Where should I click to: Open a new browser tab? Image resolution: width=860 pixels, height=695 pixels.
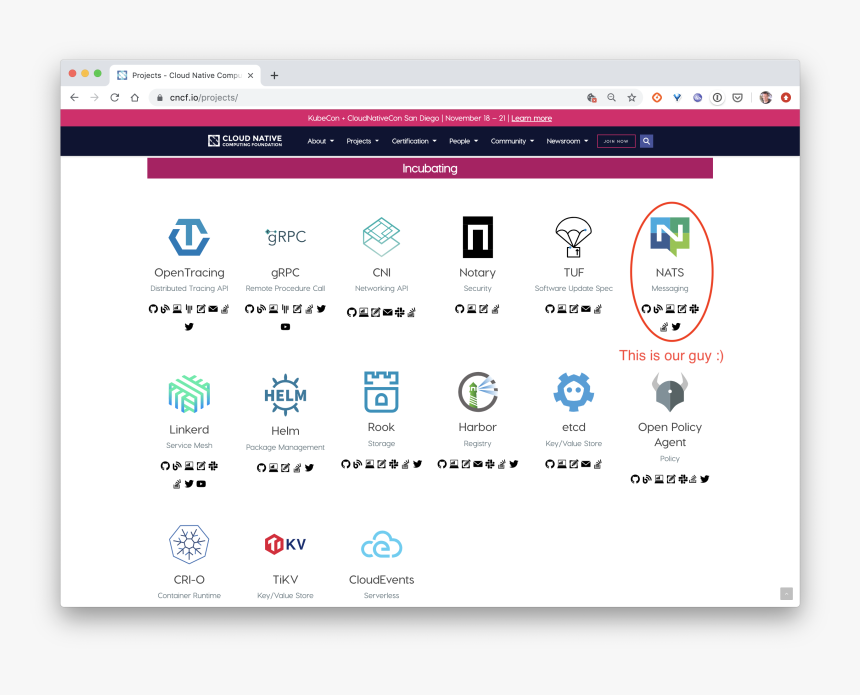[x=274, y=75]
